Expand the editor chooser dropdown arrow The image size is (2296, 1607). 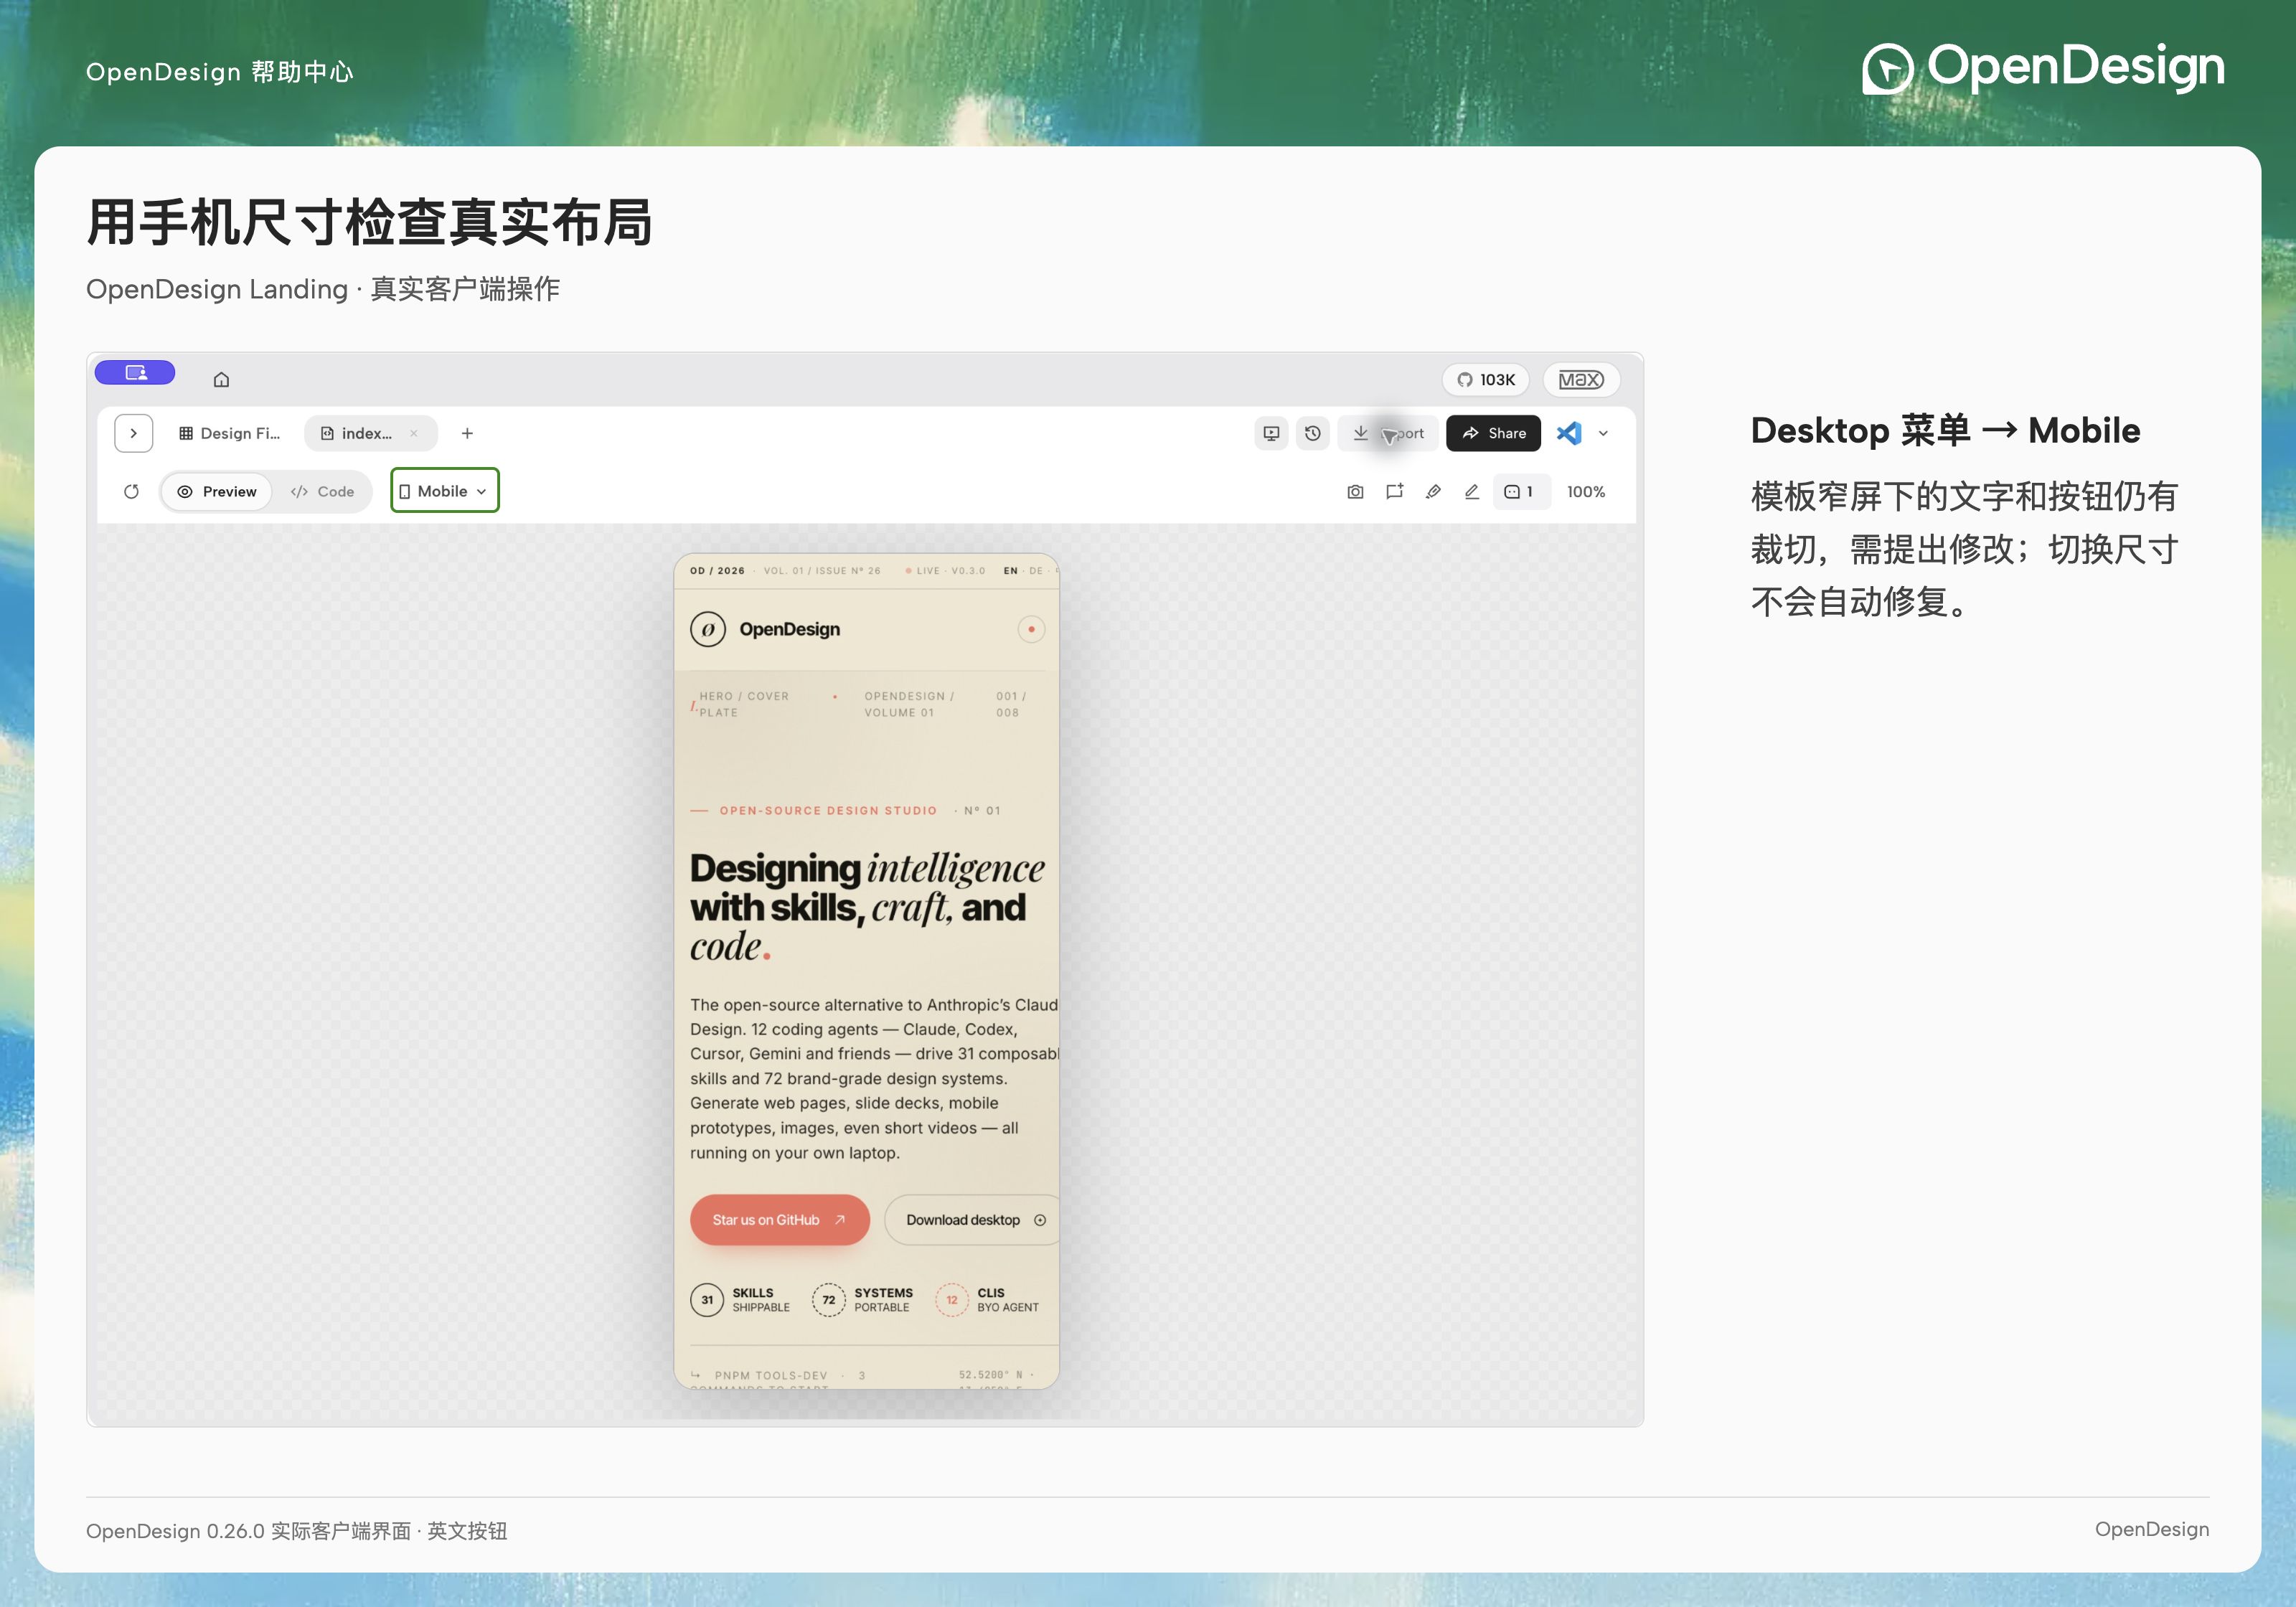coord(1603,433)
